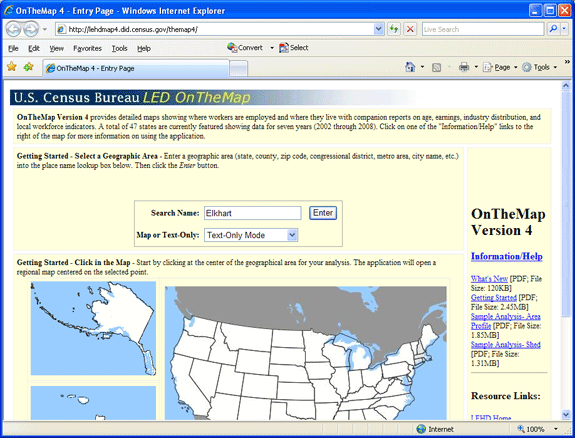This screenshot has height=438, width=575.
Task: Click the Enter button beside Search Name
Action: tap(323, 213)
